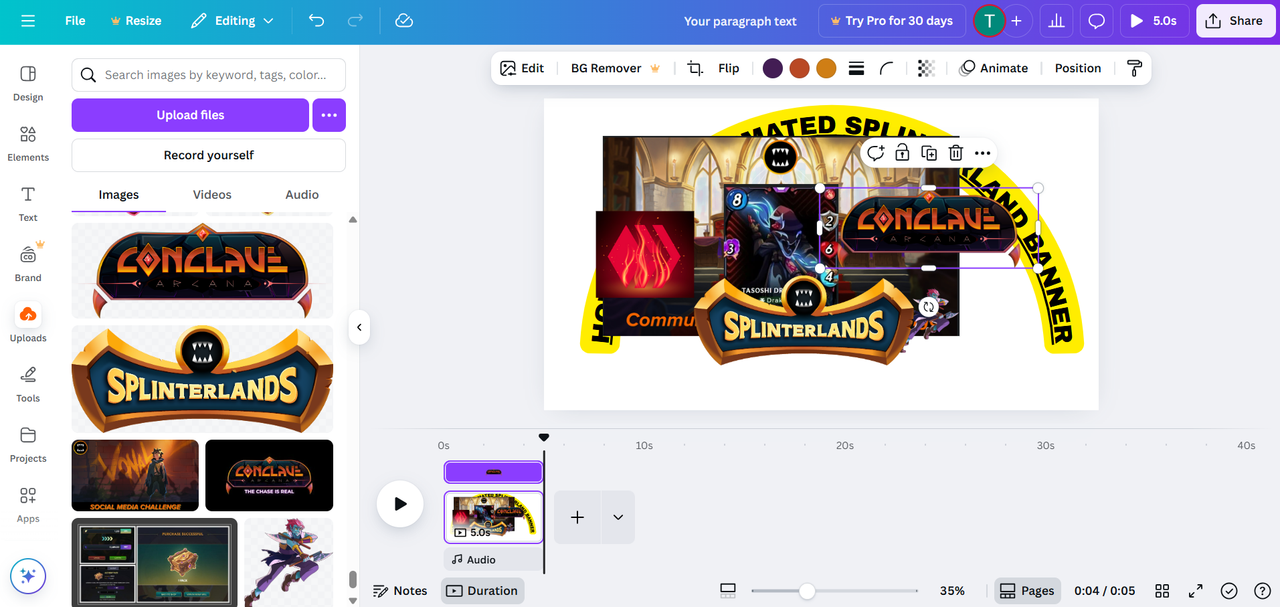Click the uploads panel scrollbar

point(352,580)
